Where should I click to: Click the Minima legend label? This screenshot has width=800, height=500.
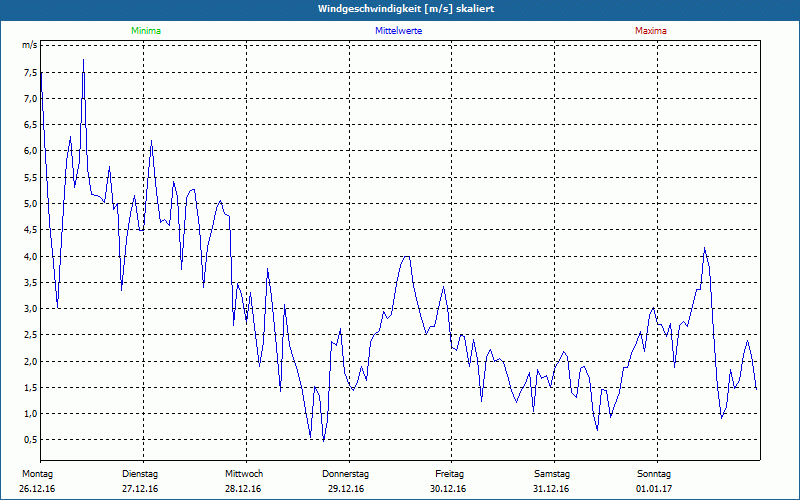pos(146,31)
